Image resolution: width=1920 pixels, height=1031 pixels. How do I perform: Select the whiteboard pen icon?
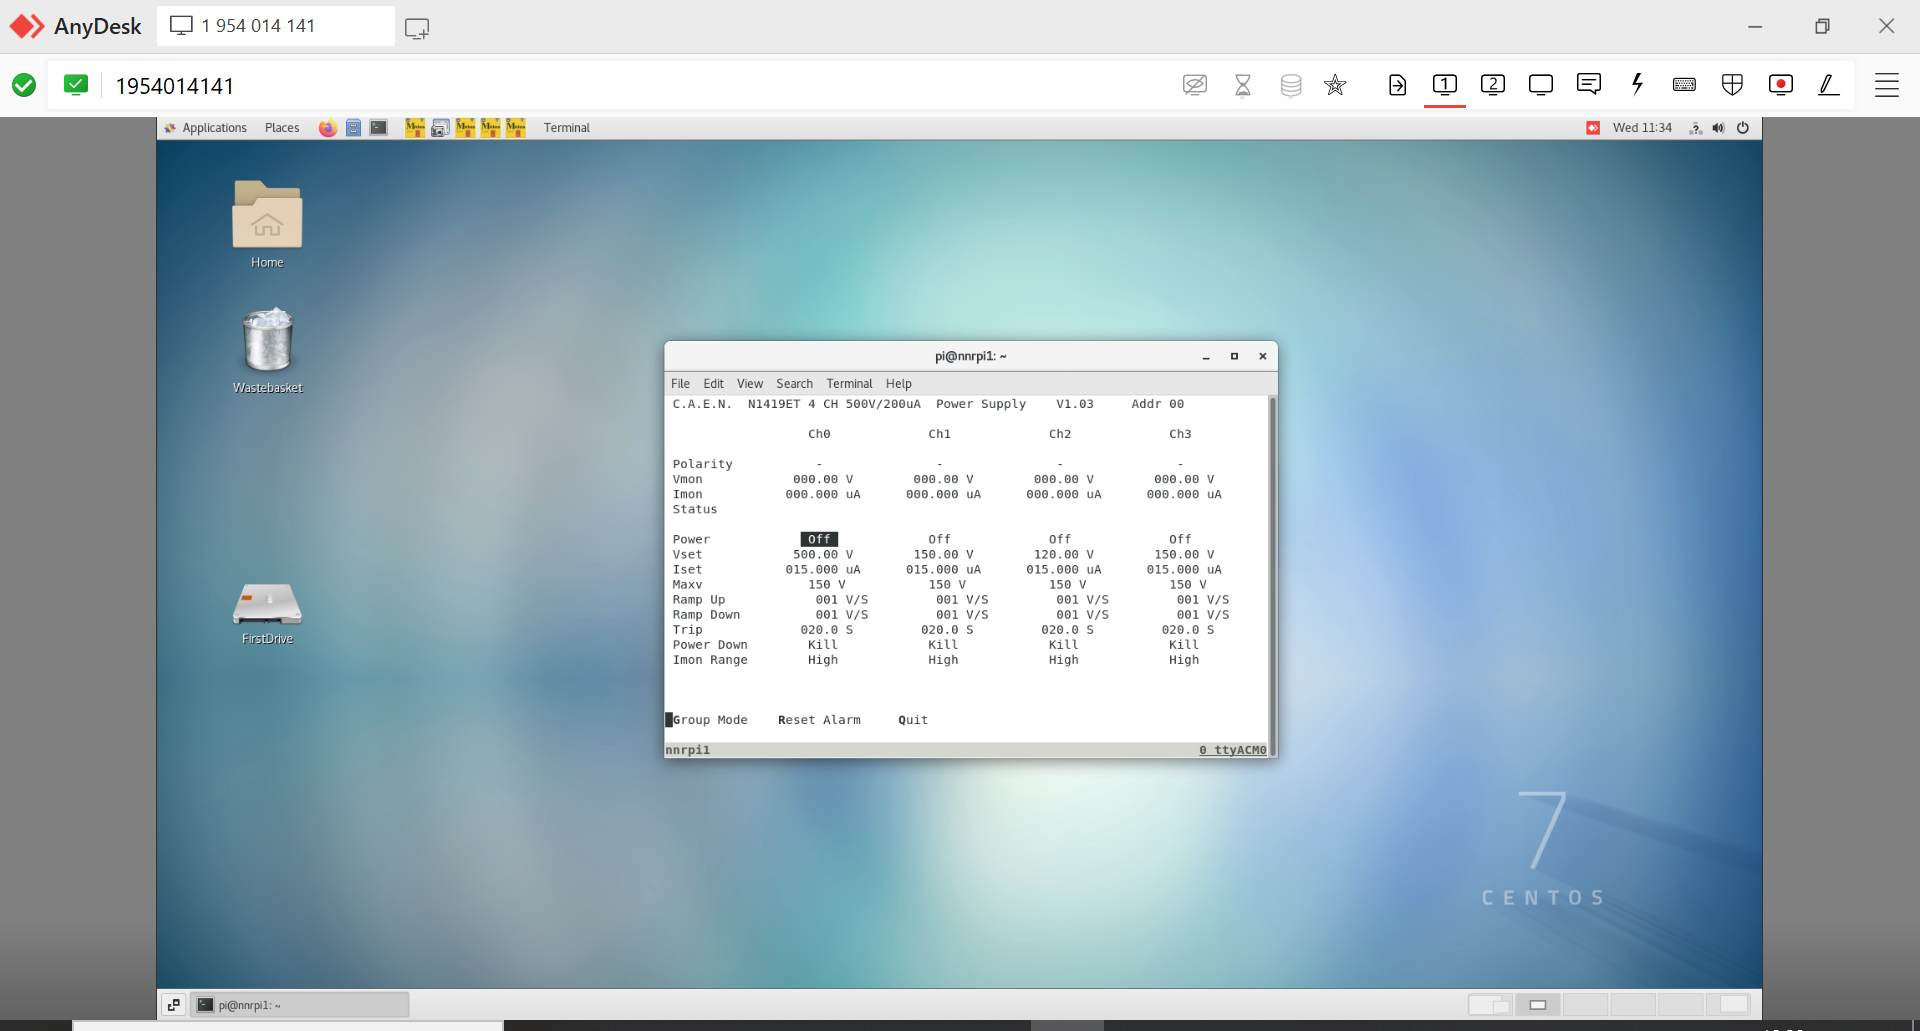(x=1828, y=85)
